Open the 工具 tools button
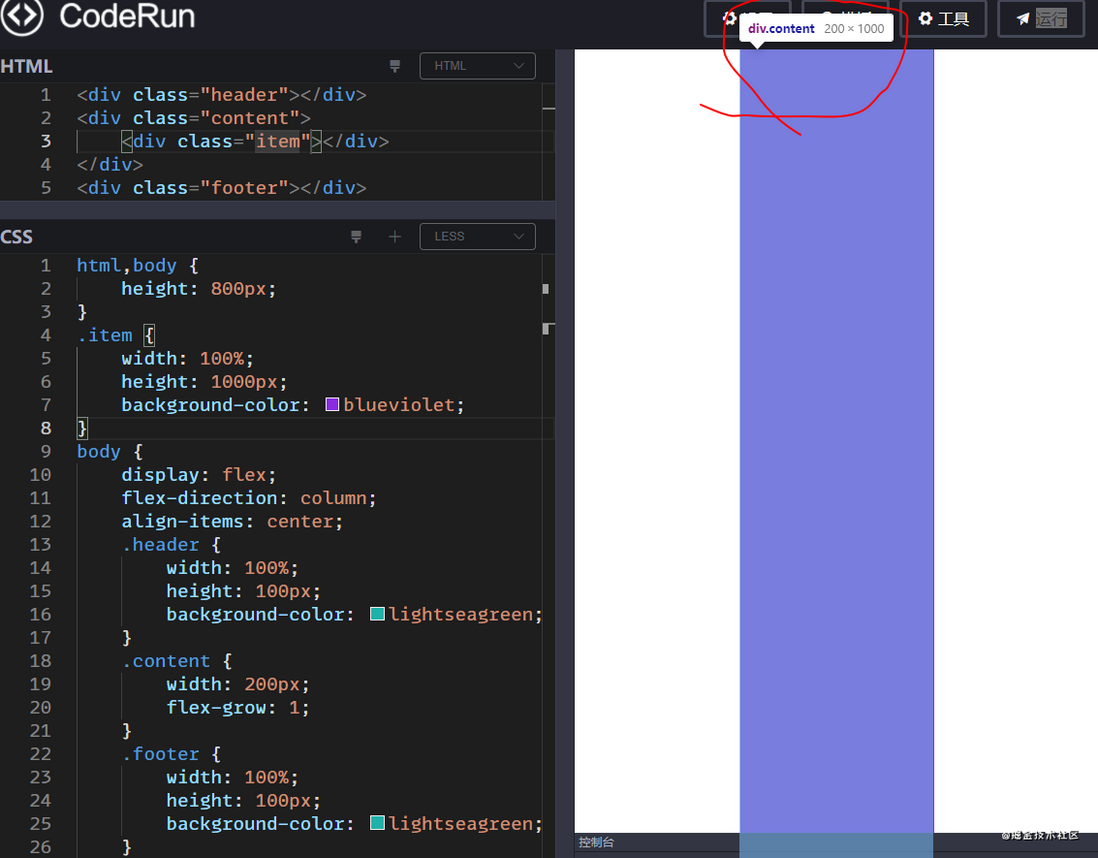Image resolution: width=1098 pixels, height=858 pixels. point(943,19)
